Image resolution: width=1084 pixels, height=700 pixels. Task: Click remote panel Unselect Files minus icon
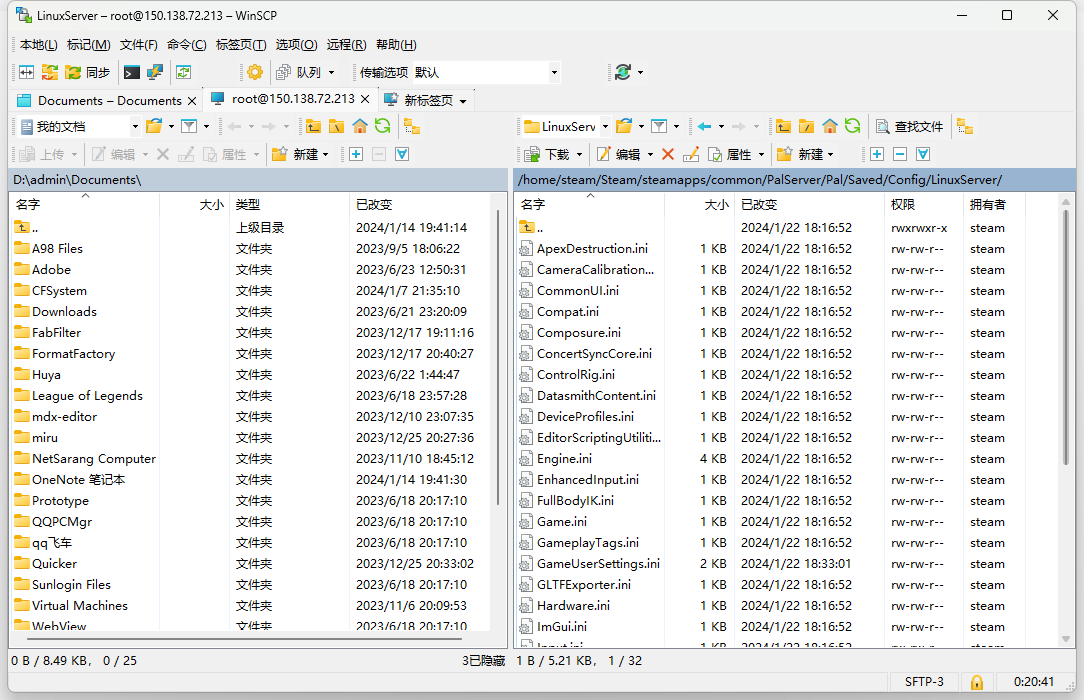tap(900, 155)
